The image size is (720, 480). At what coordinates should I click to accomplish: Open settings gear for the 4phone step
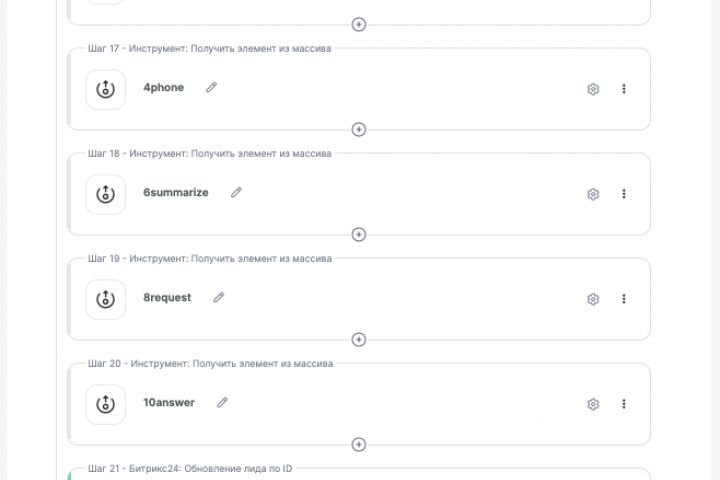point(593,89)
